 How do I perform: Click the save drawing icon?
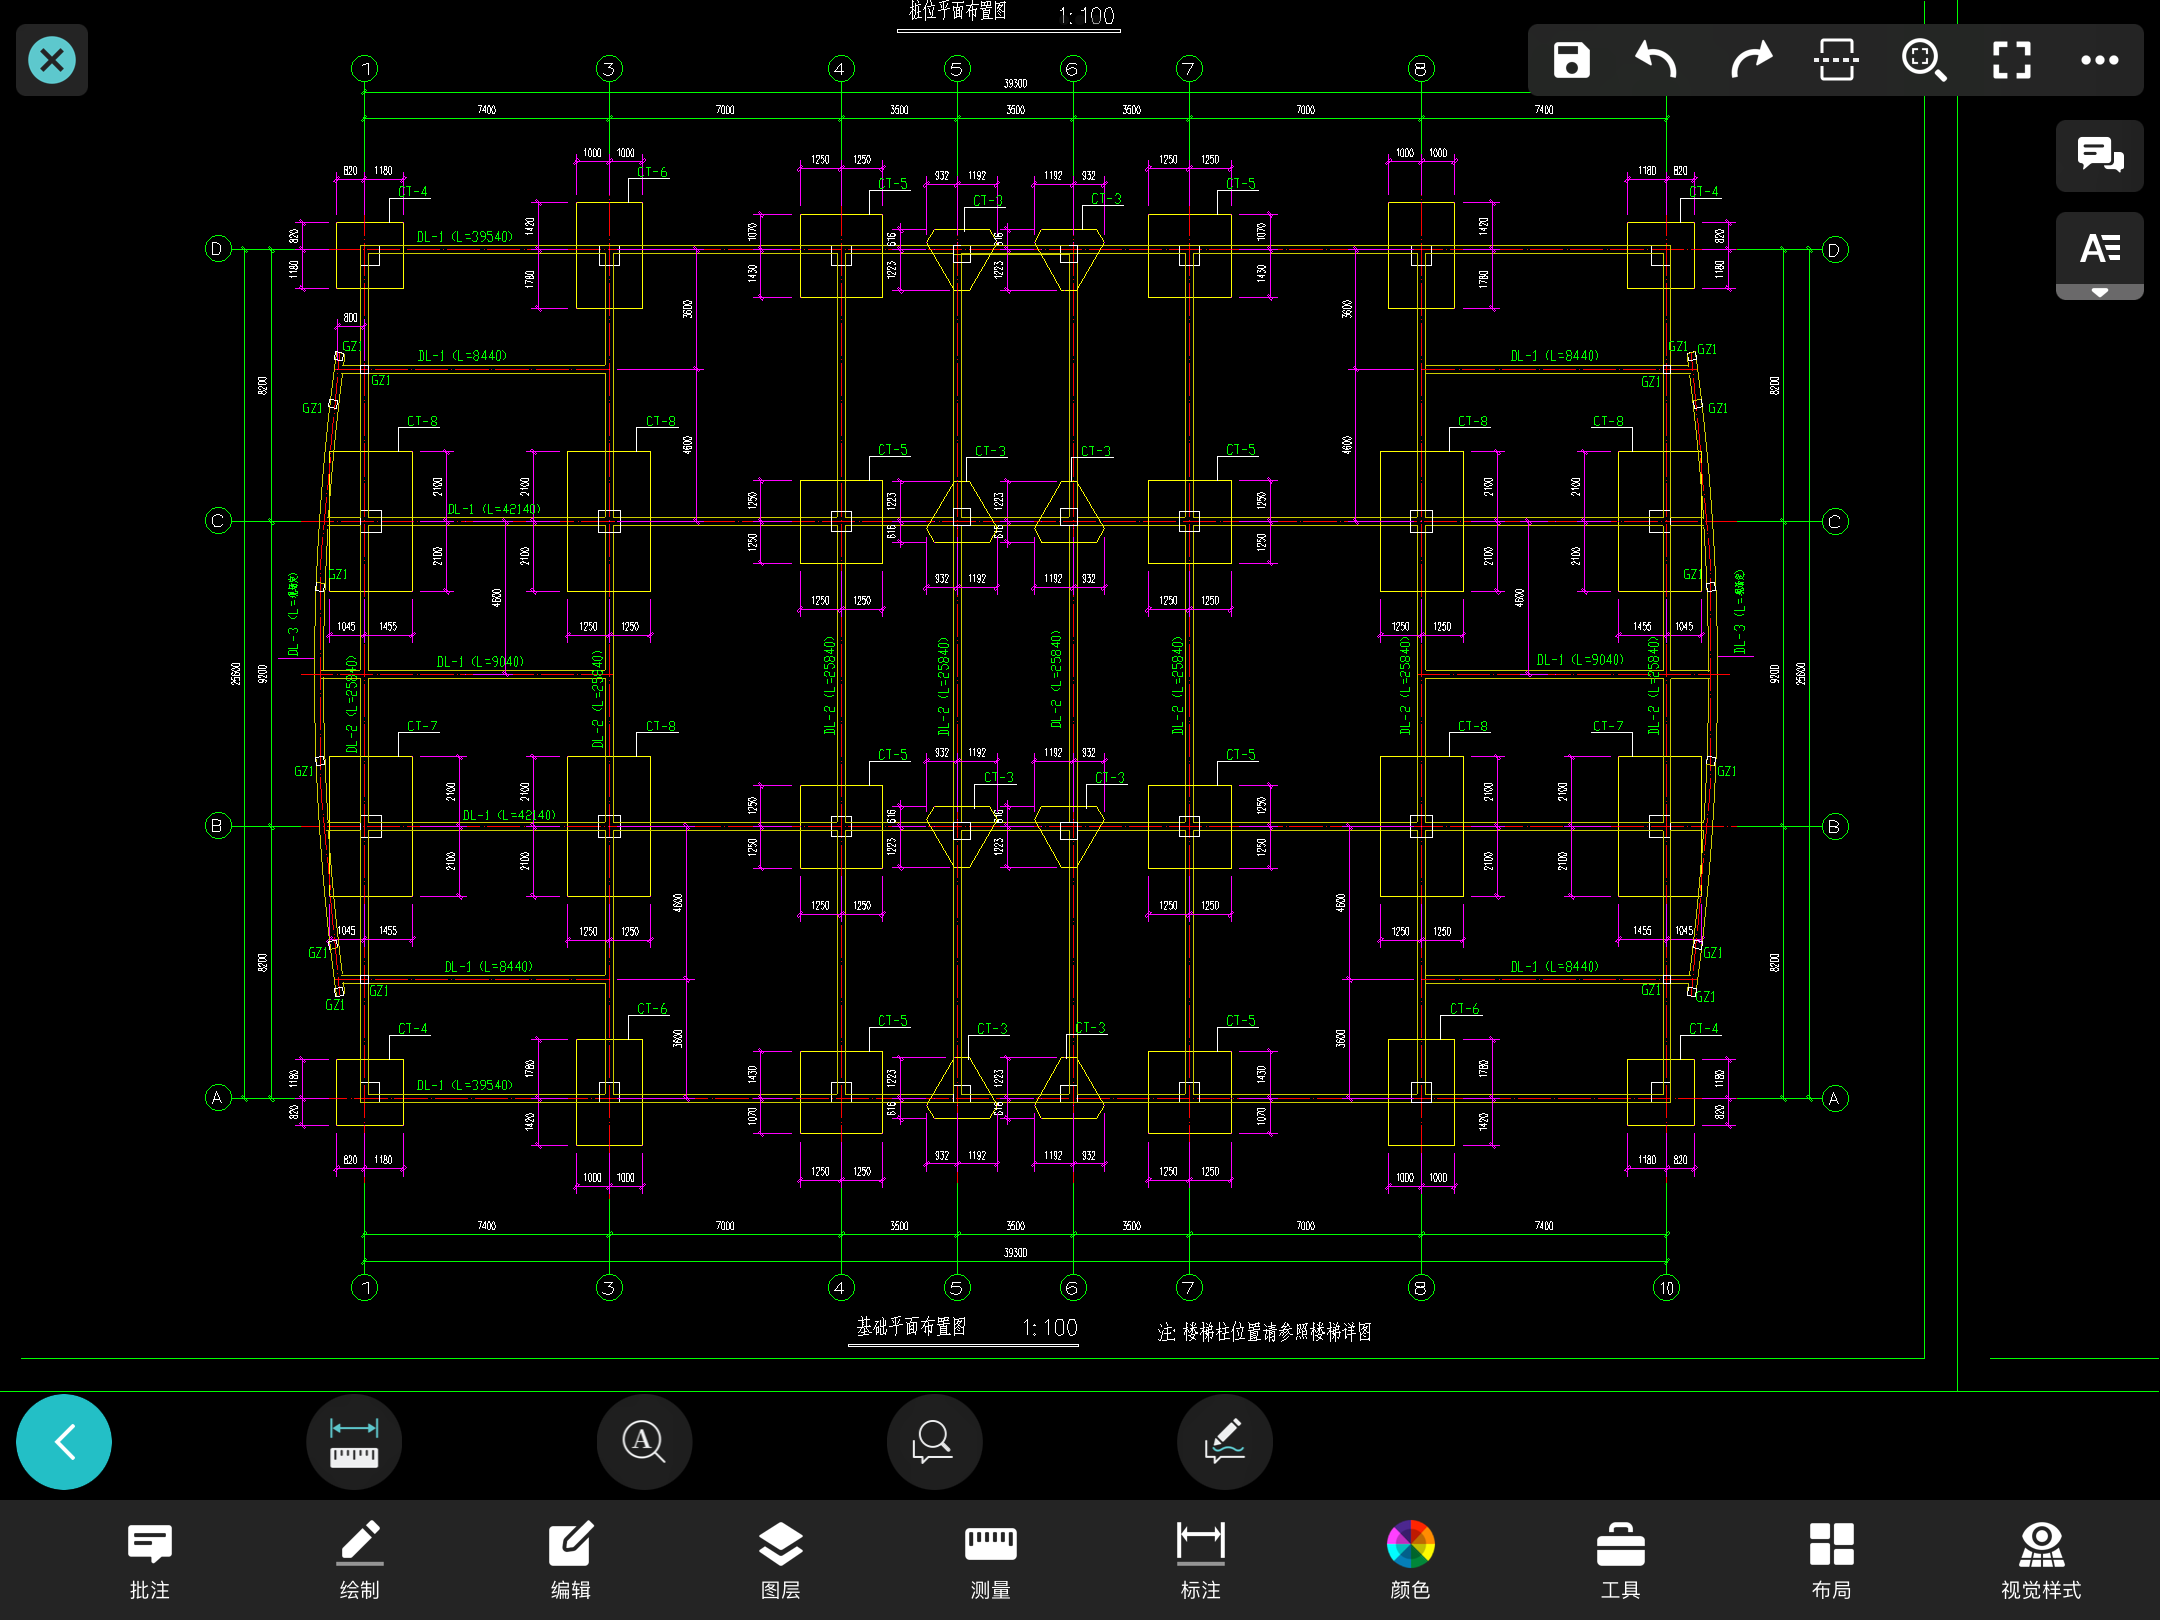[x=1571, y=60]
